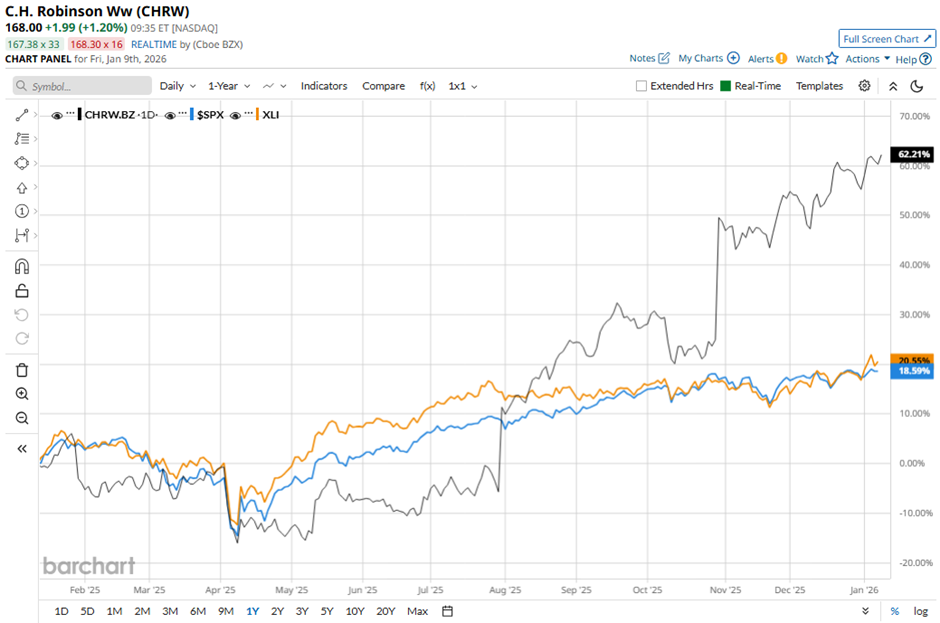Select the trend line drawing tool
The image size is (940, 623).
click(22, 115)
